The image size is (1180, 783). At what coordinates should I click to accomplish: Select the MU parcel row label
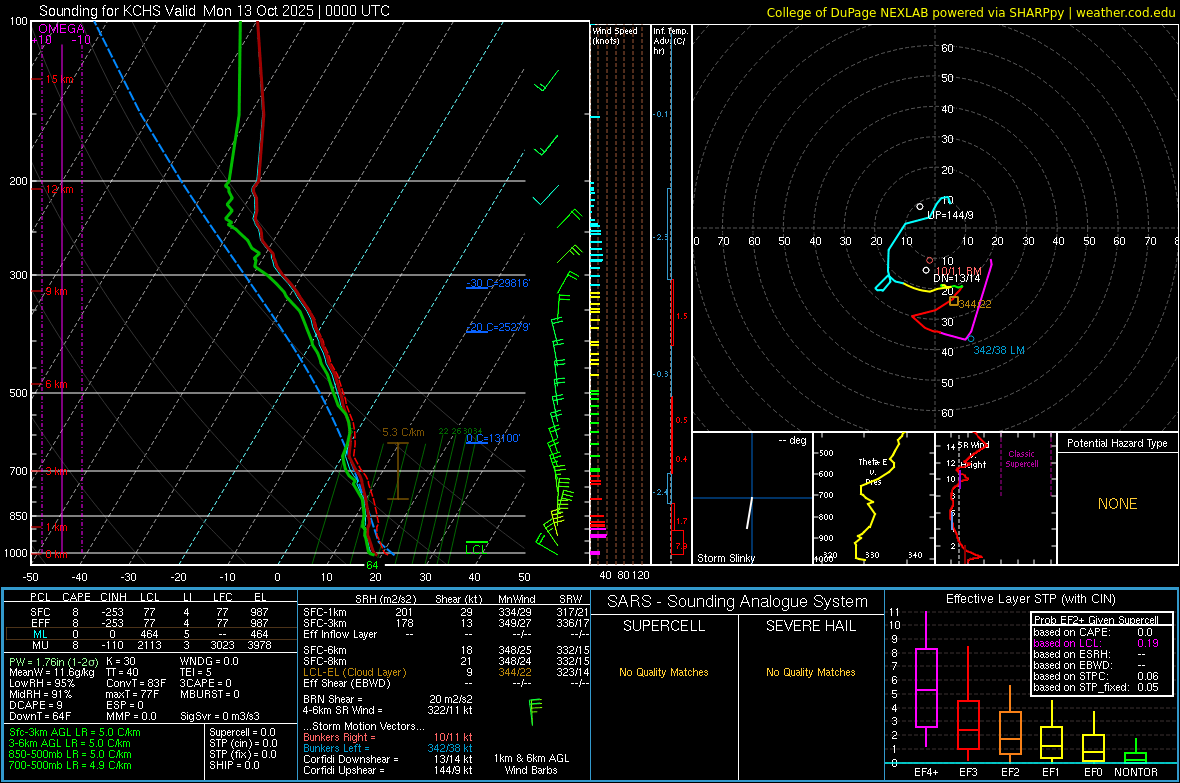tap(40, 645)
